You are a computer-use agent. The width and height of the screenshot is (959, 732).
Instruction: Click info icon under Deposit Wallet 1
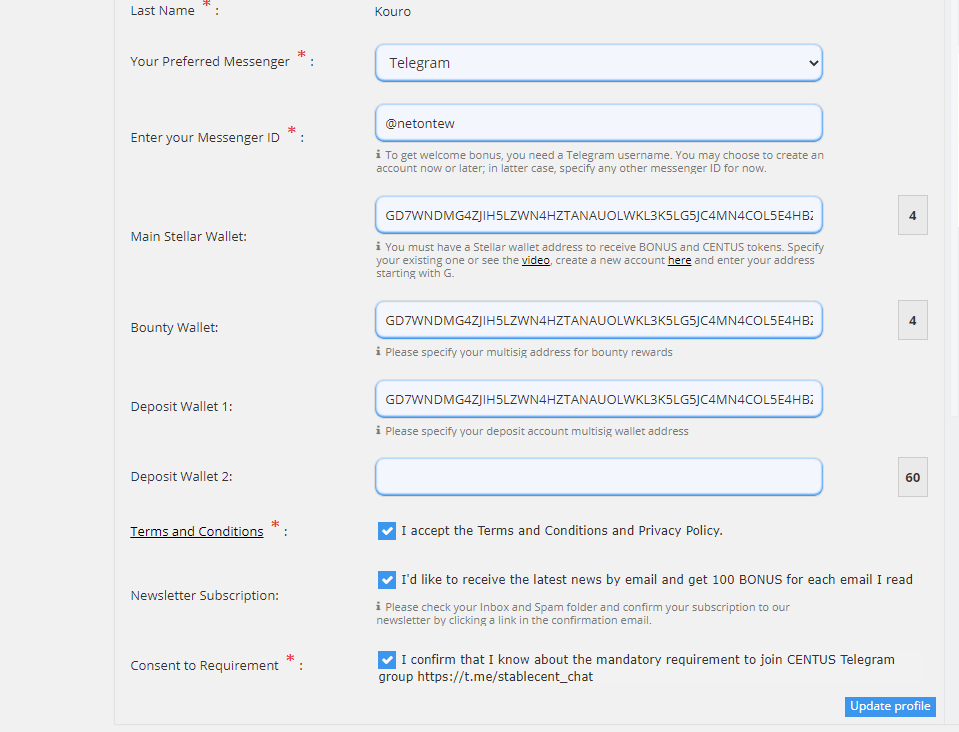click(379, 431)
